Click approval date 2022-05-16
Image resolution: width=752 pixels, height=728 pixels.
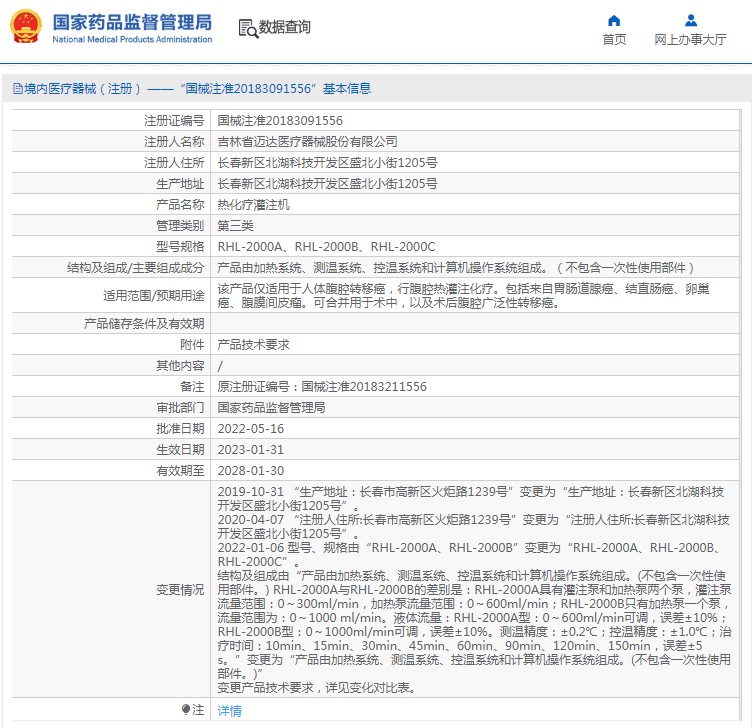251,429
